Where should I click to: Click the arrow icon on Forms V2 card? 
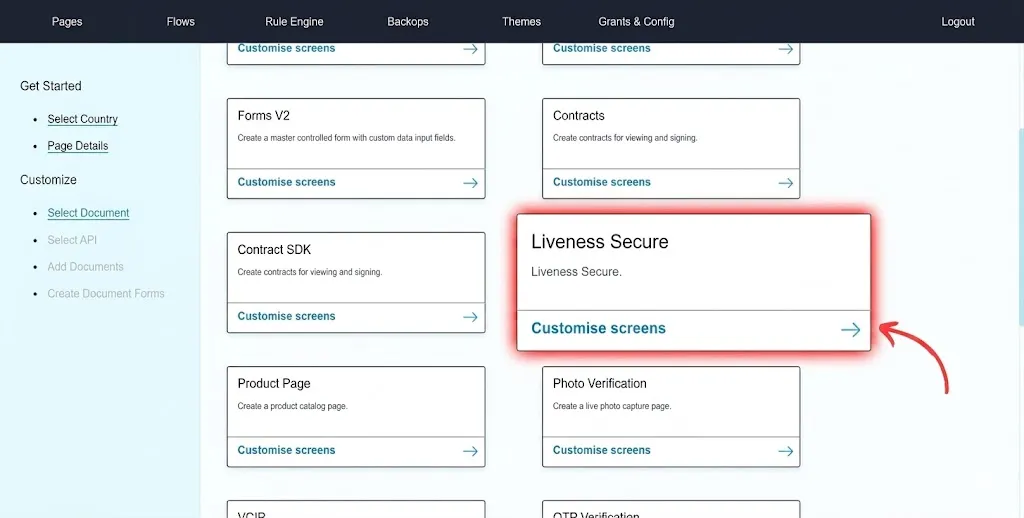(x=470, y=183)
